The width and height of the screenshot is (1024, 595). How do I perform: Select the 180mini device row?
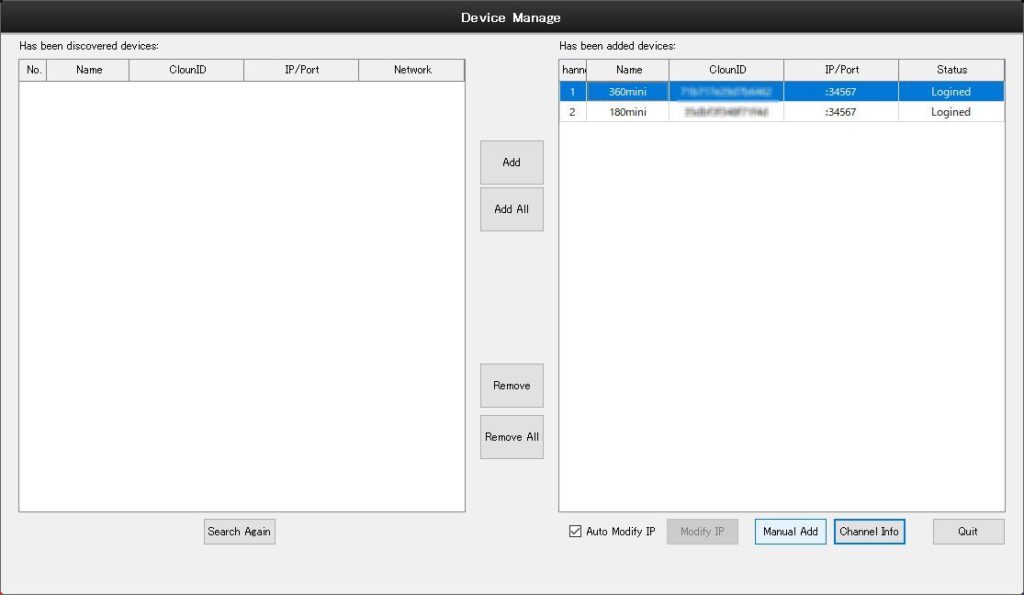628,112
